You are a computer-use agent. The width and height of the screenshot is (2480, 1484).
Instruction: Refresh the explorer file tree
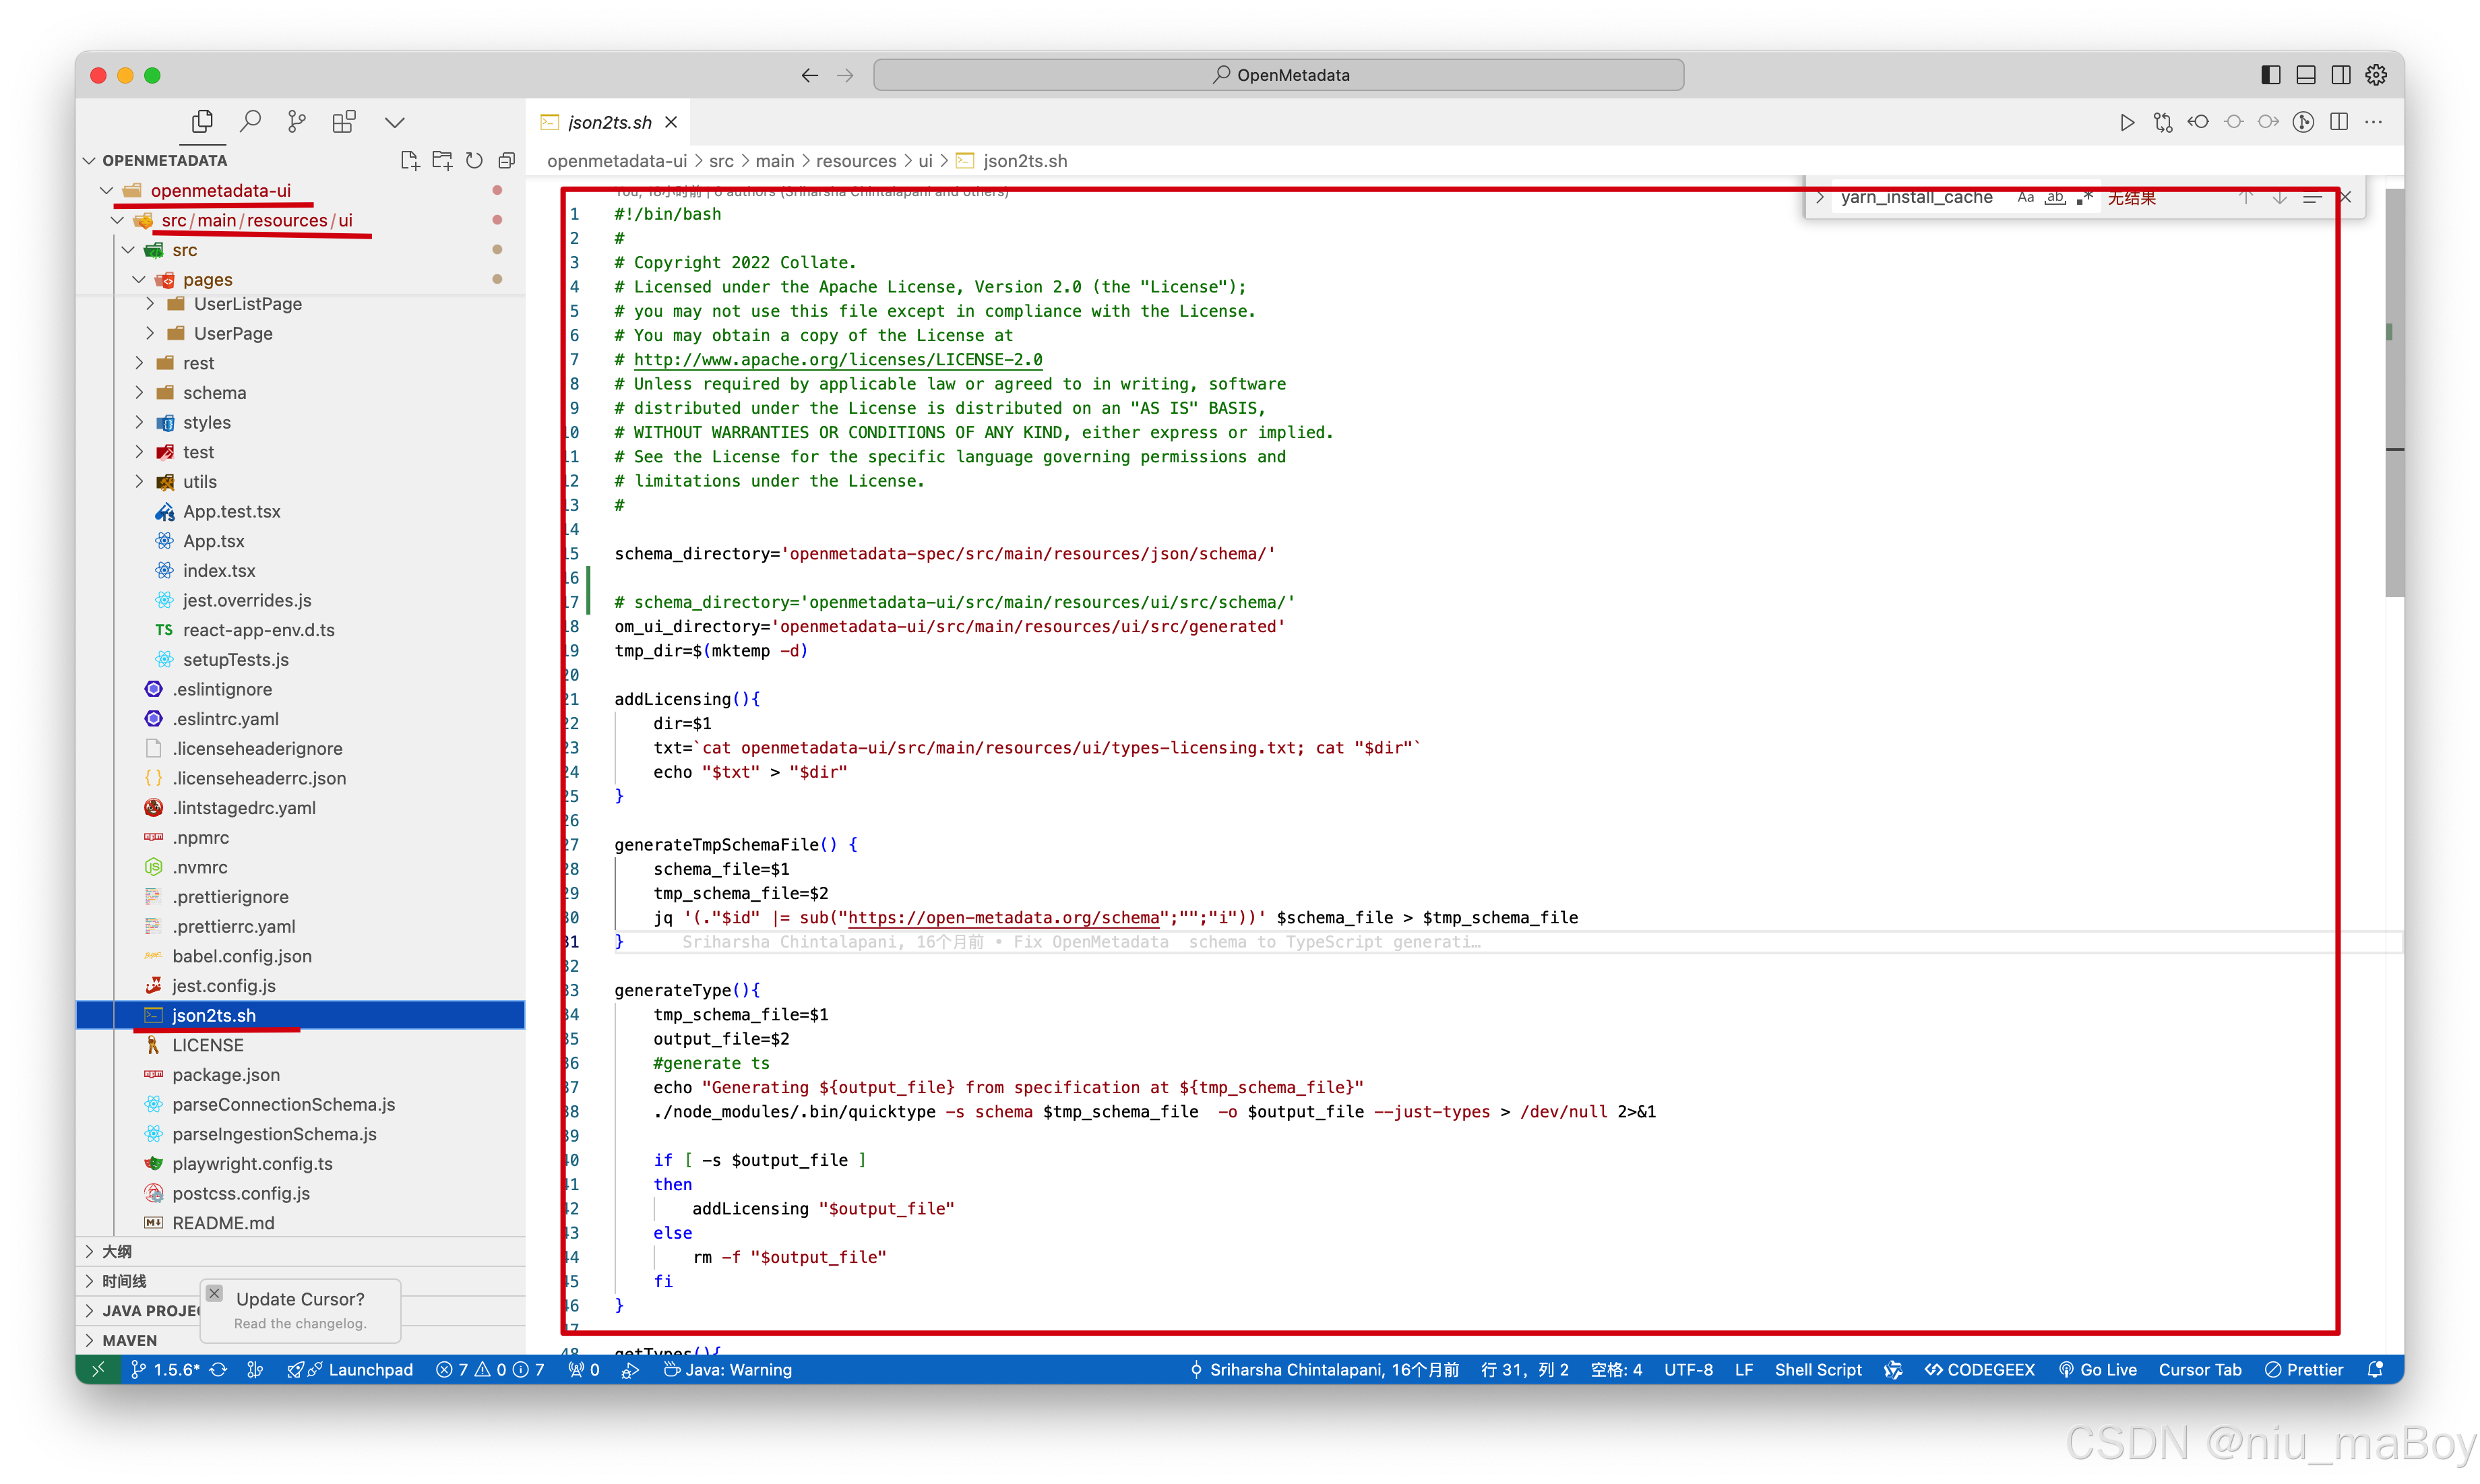(474, 160)
